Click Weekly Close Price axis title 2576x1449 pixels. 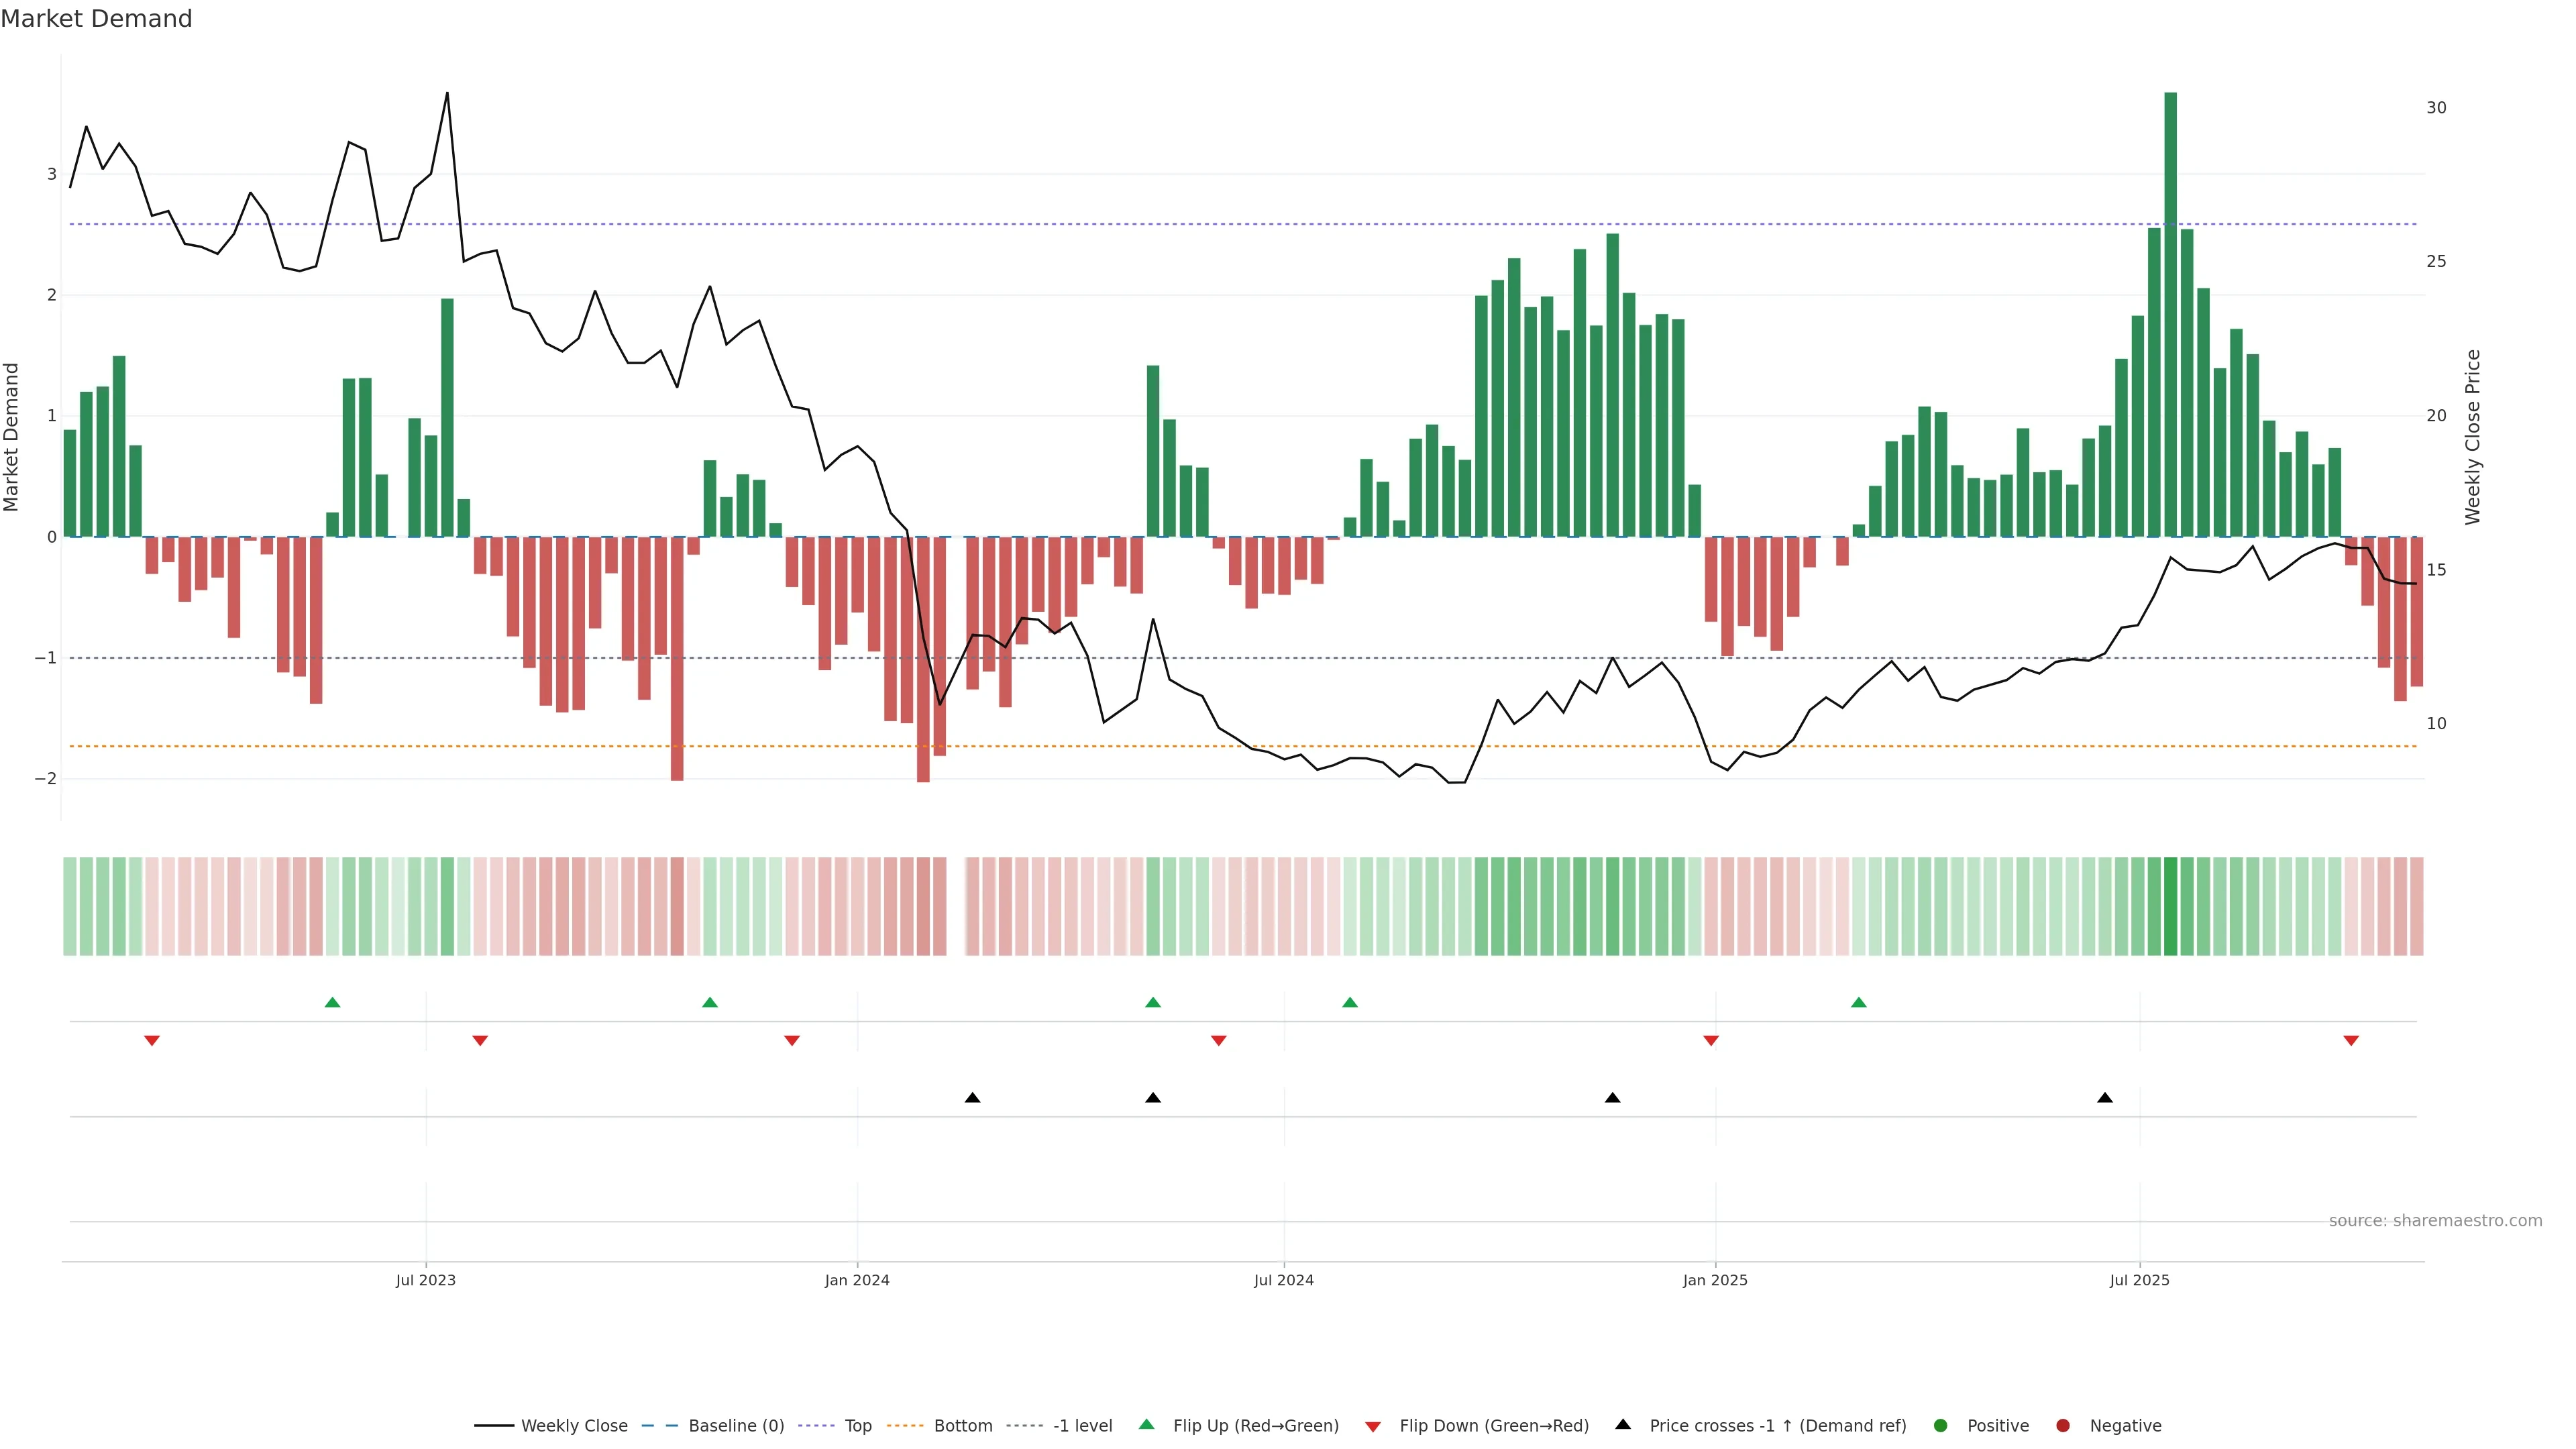pyautogui.click(x=2472, y=437)
